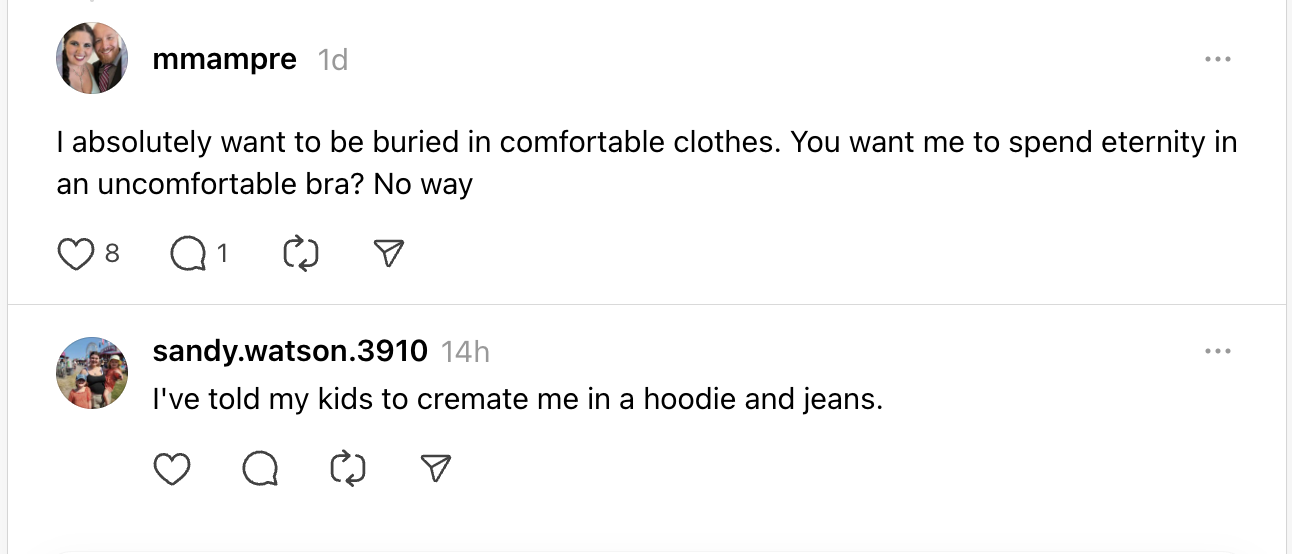Open sandy.watson.3910's profile via username
Viewport: 1292px width, 554px height.
290,351
